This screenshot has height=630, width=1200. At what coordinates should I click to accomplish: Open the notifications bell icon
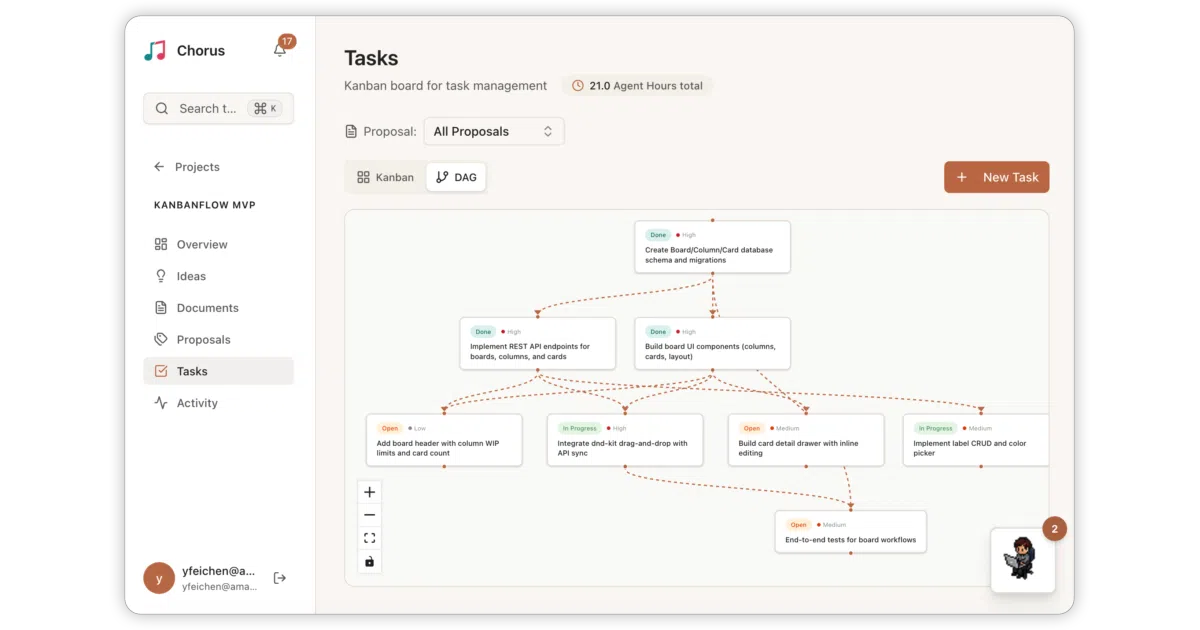pyautogui.click(x=280, y=50)
